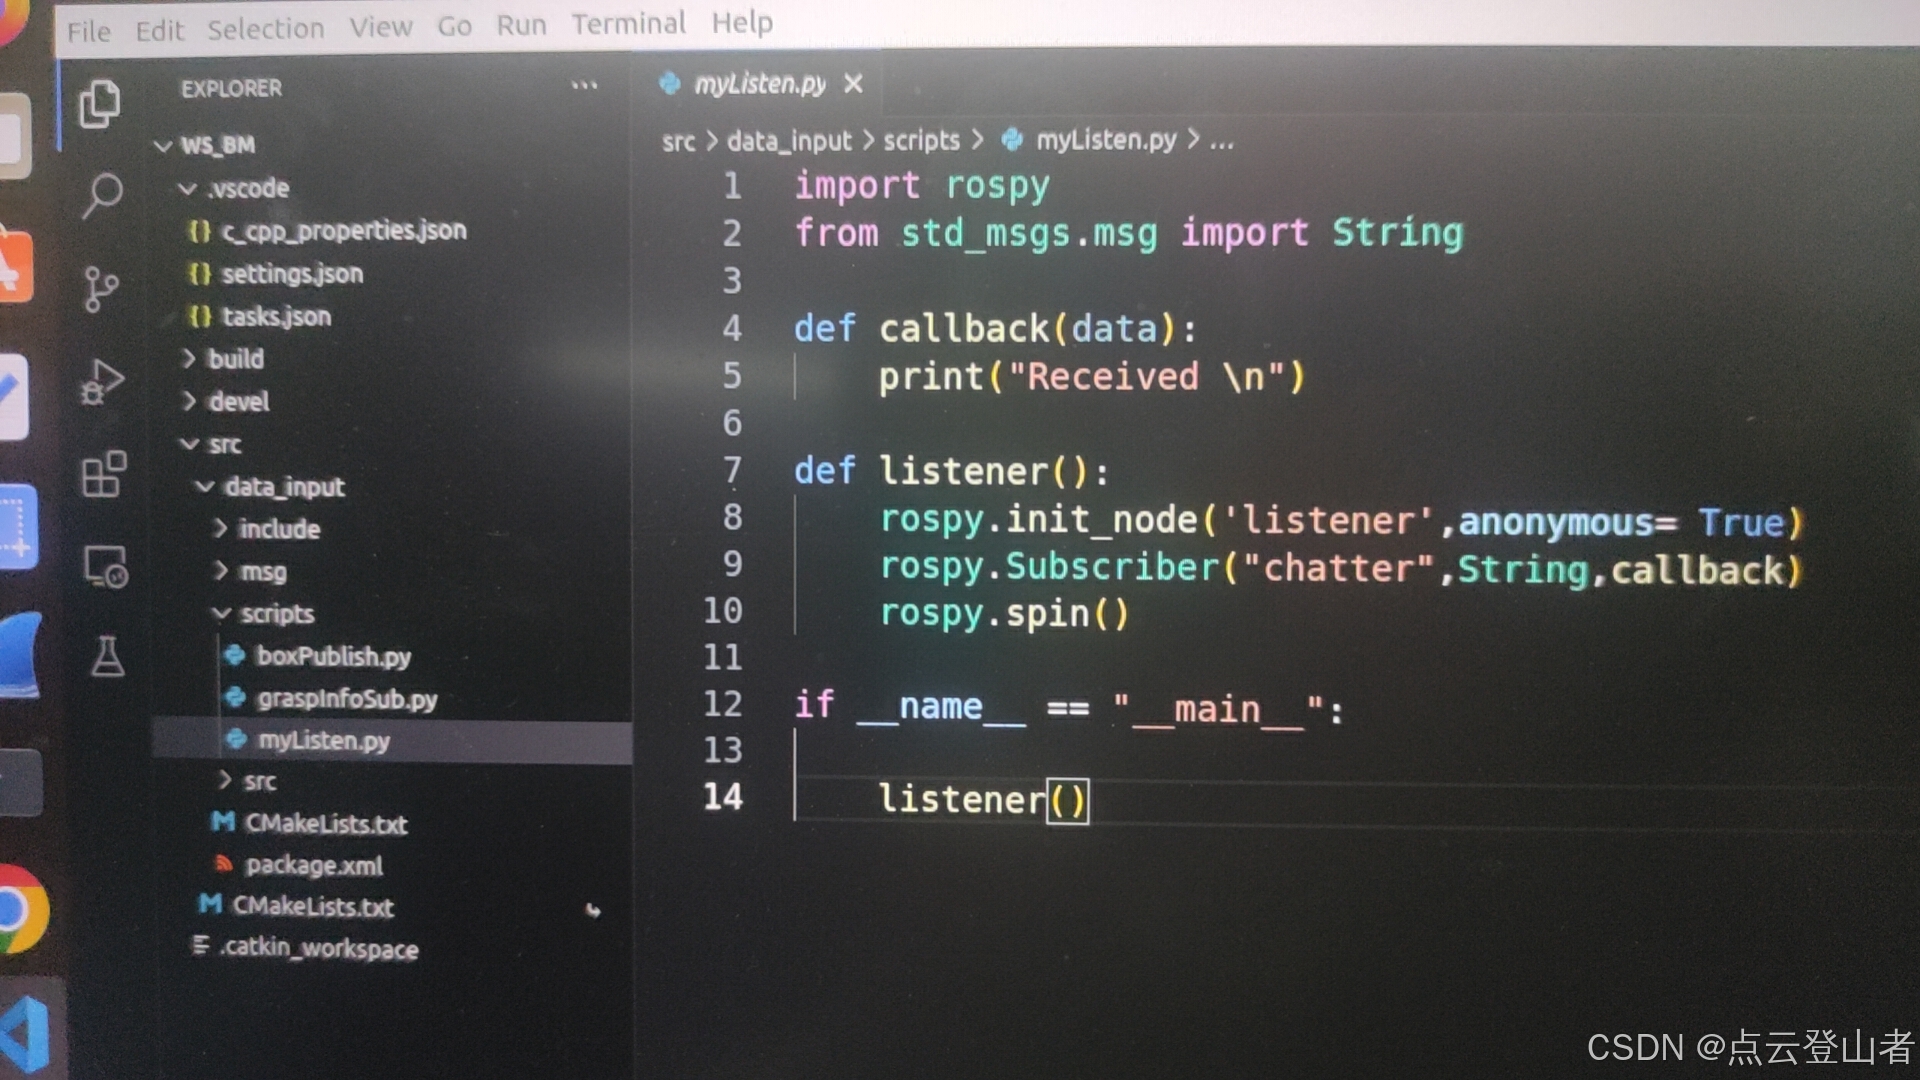Screen dimensions: 1920x1080
Task: Select the myListen.py editor tab
Action: (x=760, y=84)
